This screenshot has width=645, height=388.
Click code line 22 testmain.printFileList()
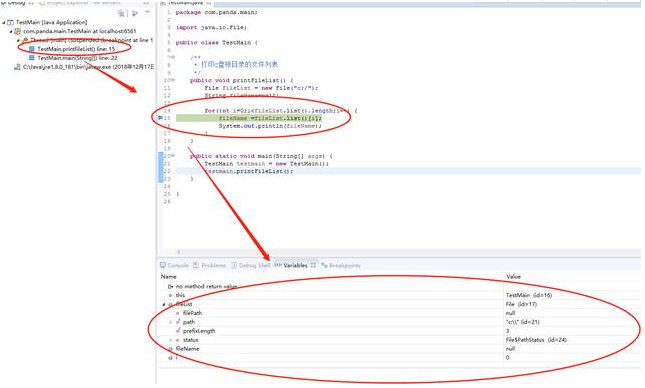coord(248,171)
